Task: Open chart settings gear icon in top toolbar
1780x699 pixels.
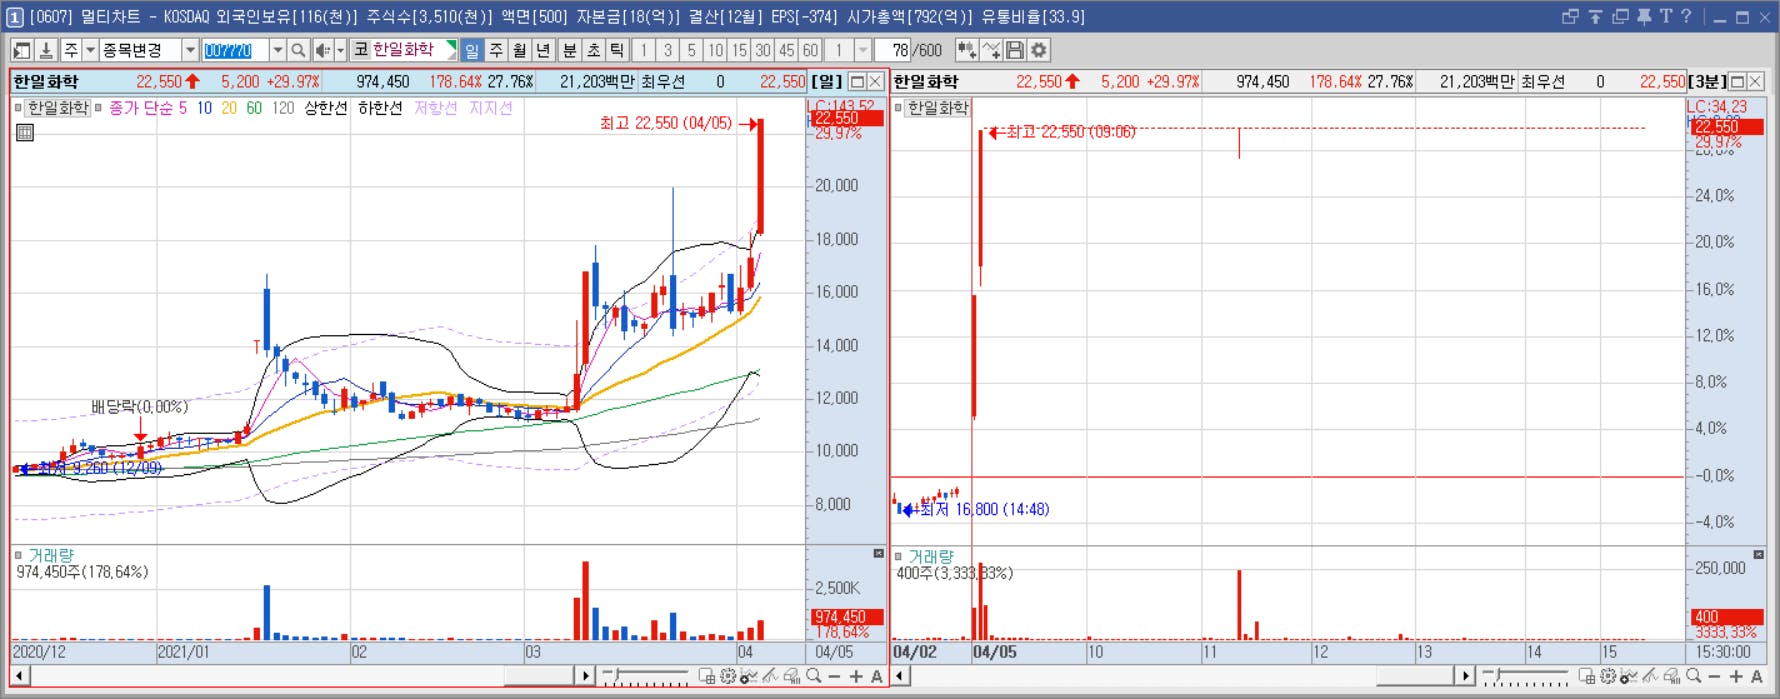Action: pyautogui.click(x=1039, y=50)
